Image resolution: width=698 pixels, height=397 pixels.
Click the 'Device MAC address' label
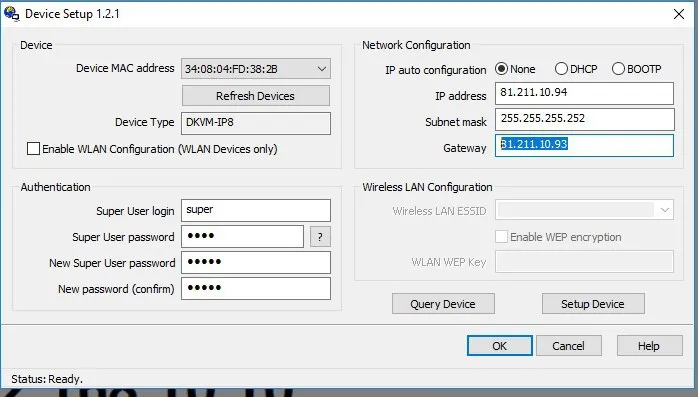coord(125,68)
